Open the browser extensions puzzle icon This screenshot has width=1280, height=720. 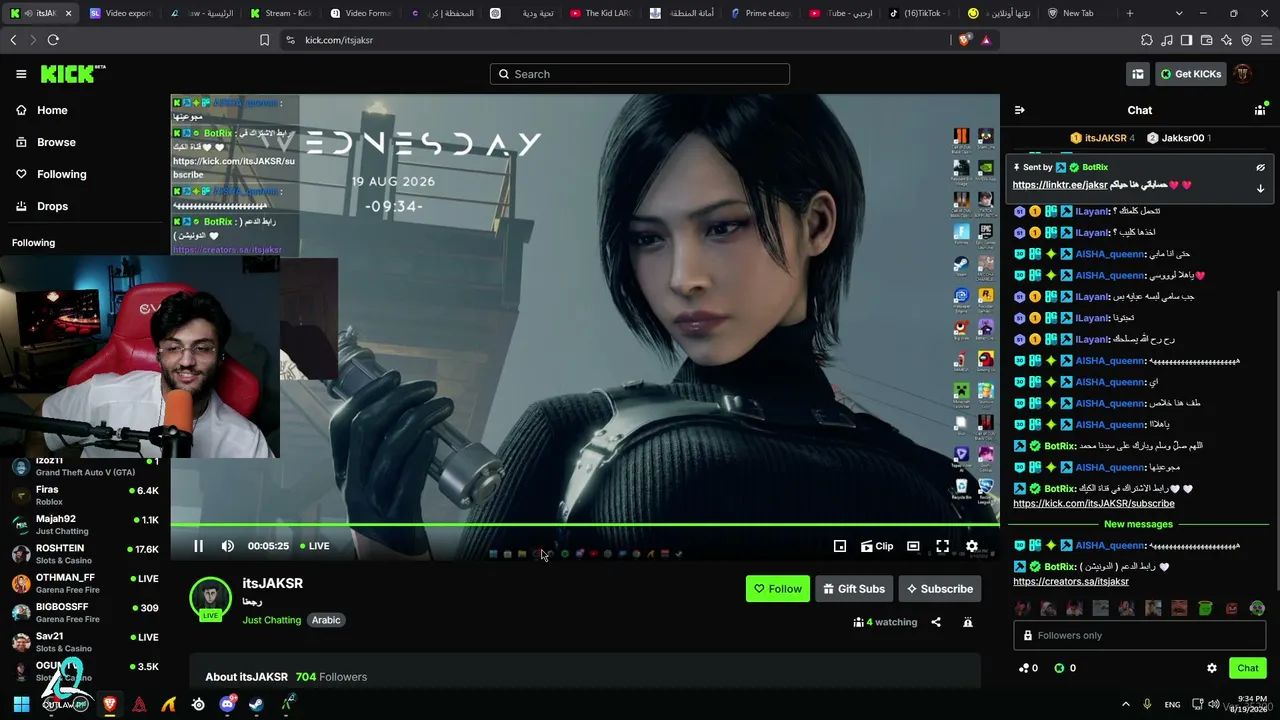(x=1147, y=40)
